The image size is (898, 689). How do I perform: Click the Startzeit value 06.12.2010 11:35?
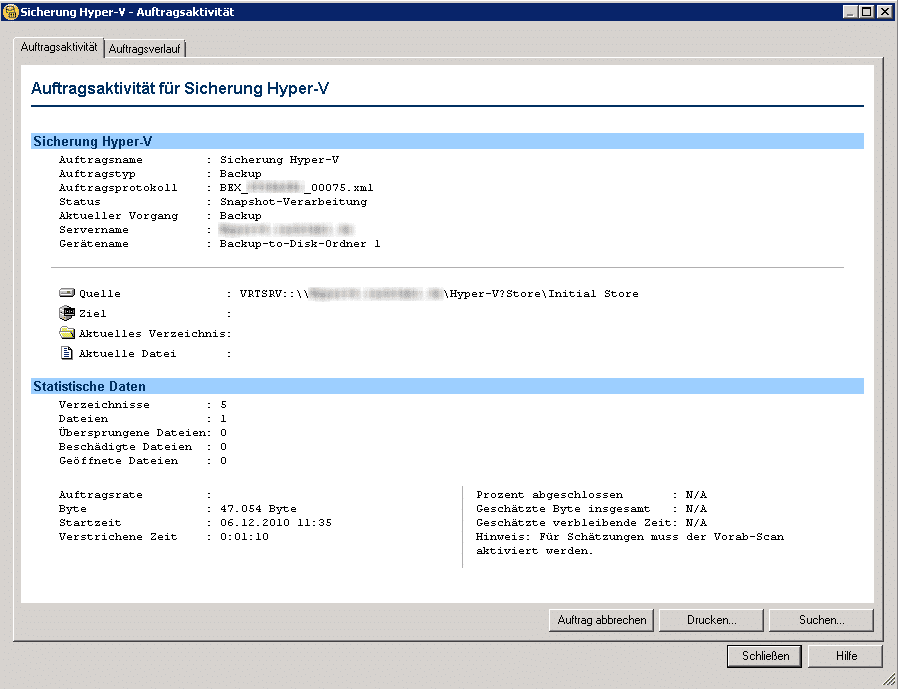pos(276,522)
